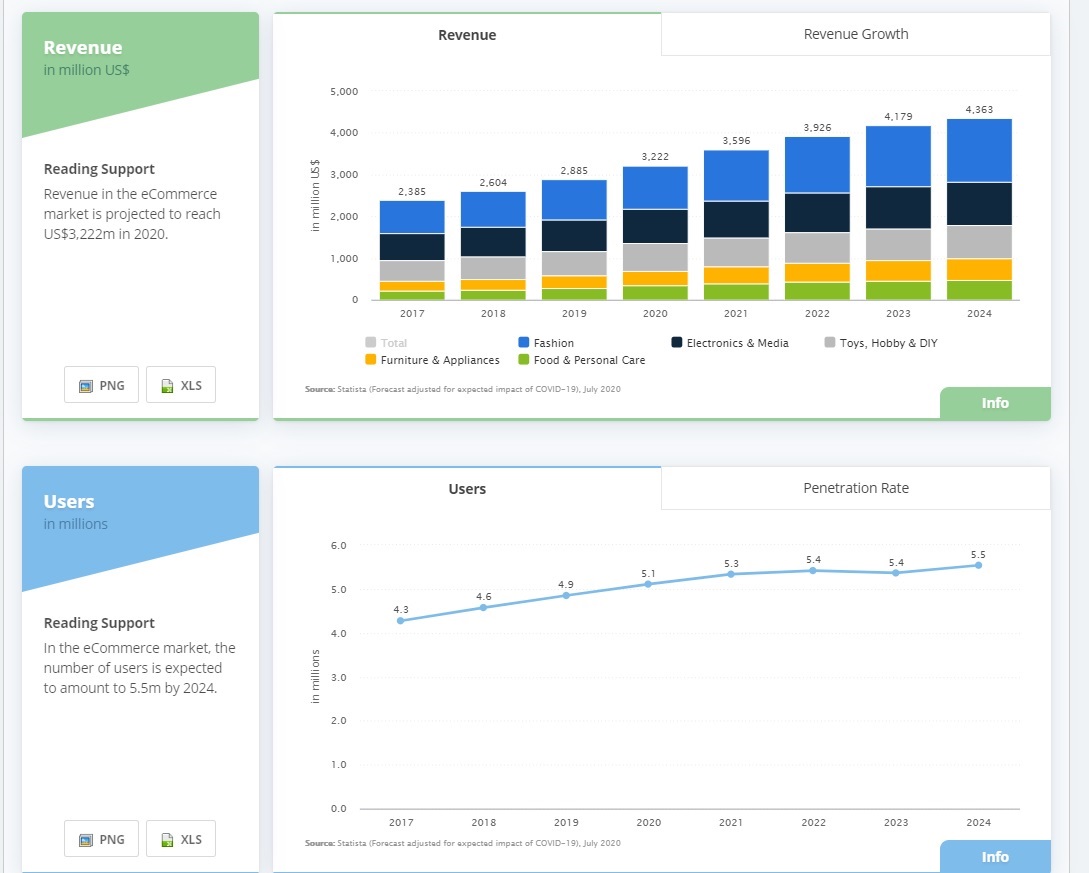Click the 2021 Electronics & Media bar segment
The image size is (1089, 873).
tap(735, 219)
